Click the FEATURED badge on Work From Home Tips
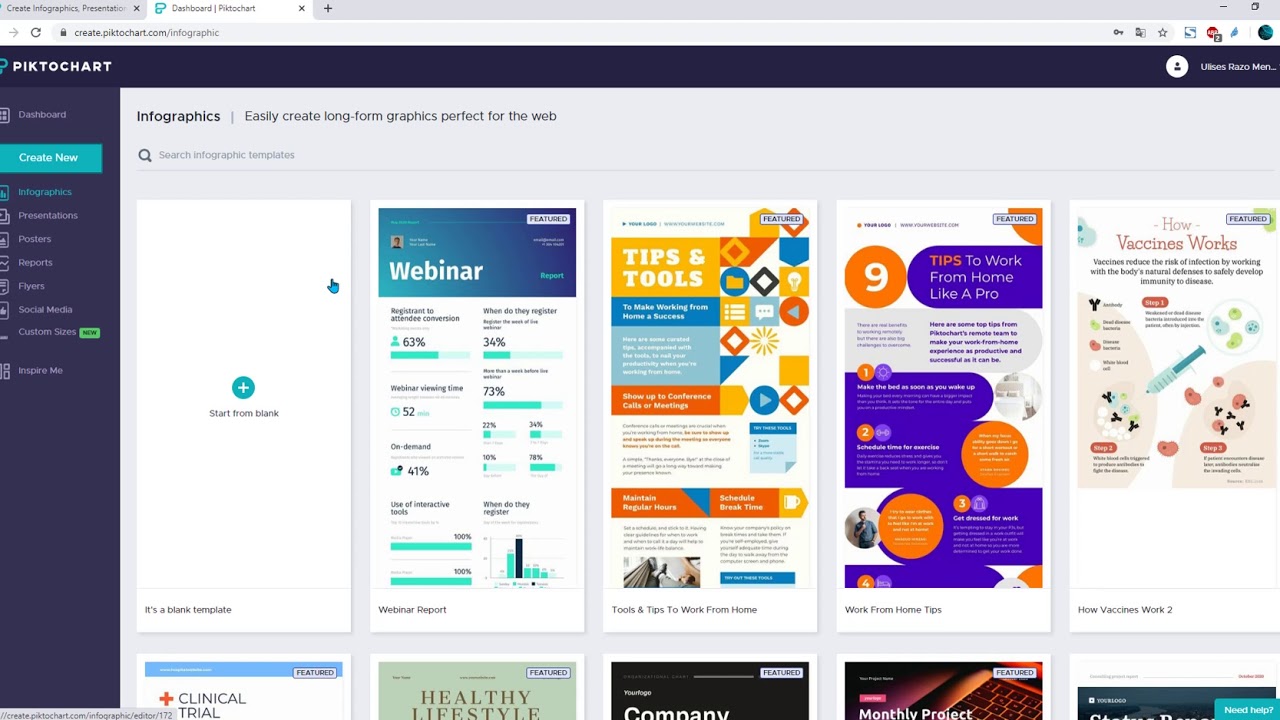The width and height of the screenshot is (1280, 720). point(1014,219)
